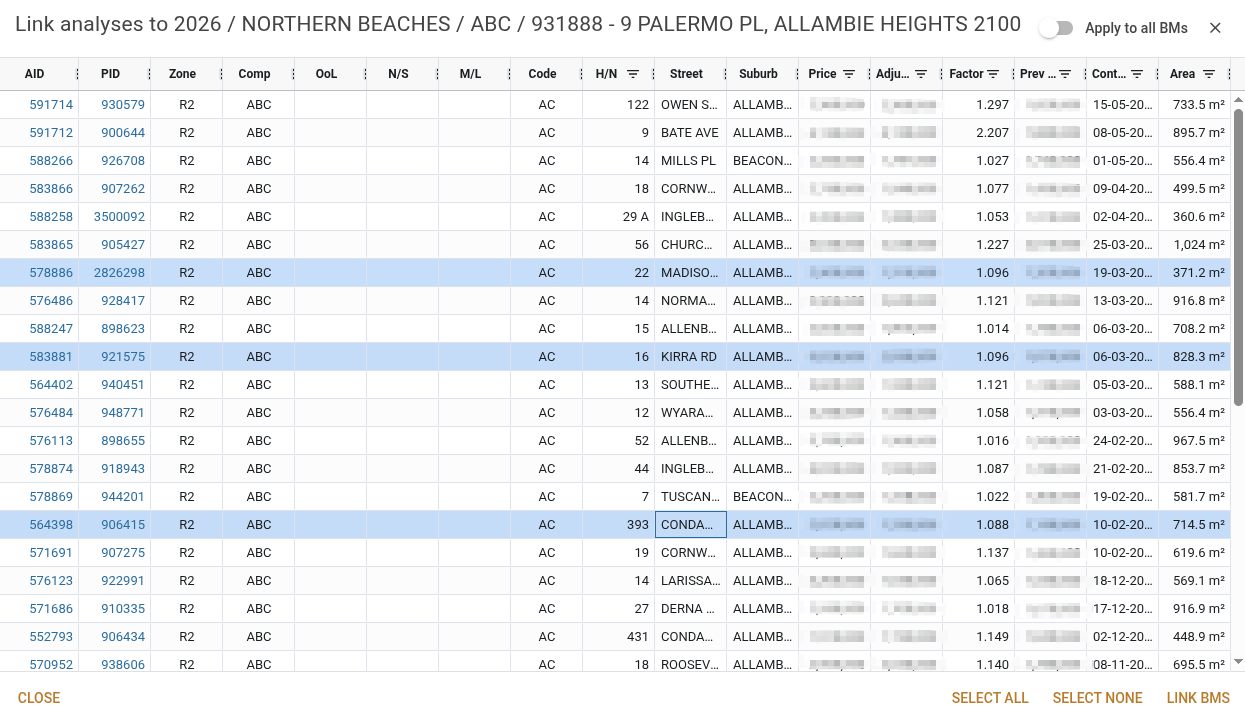
Task: Click area value 733.5 m²
Action: 1199,104
